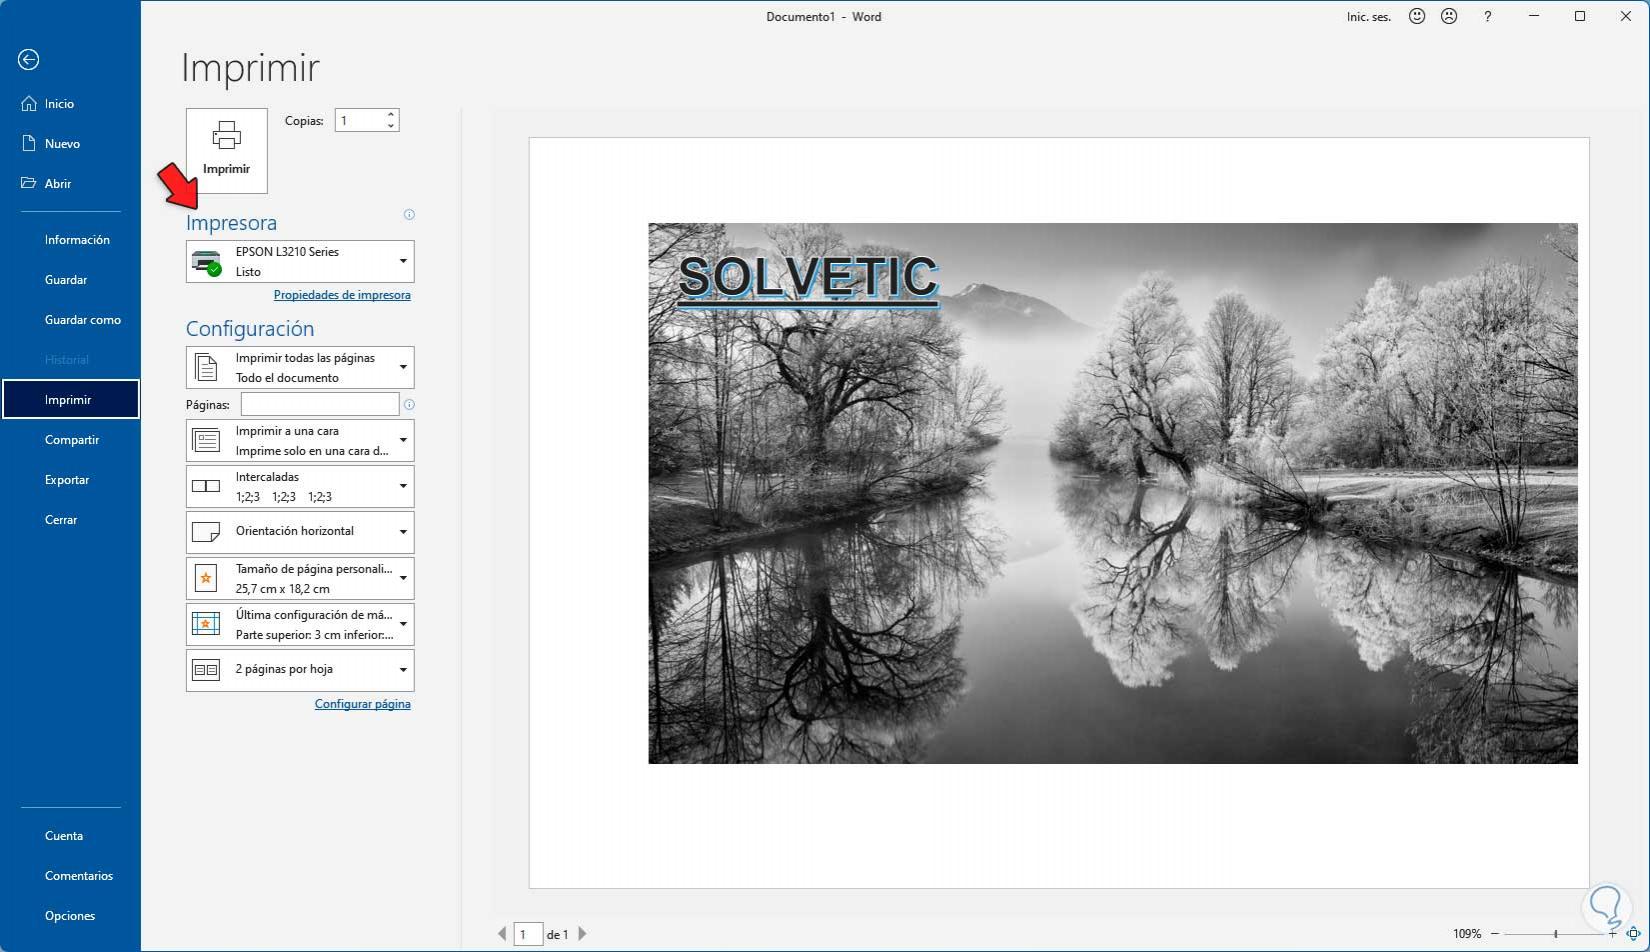1650x952 pixels.
Task: Select the Imprimir sidebar tab
Action: click(70, 400)
